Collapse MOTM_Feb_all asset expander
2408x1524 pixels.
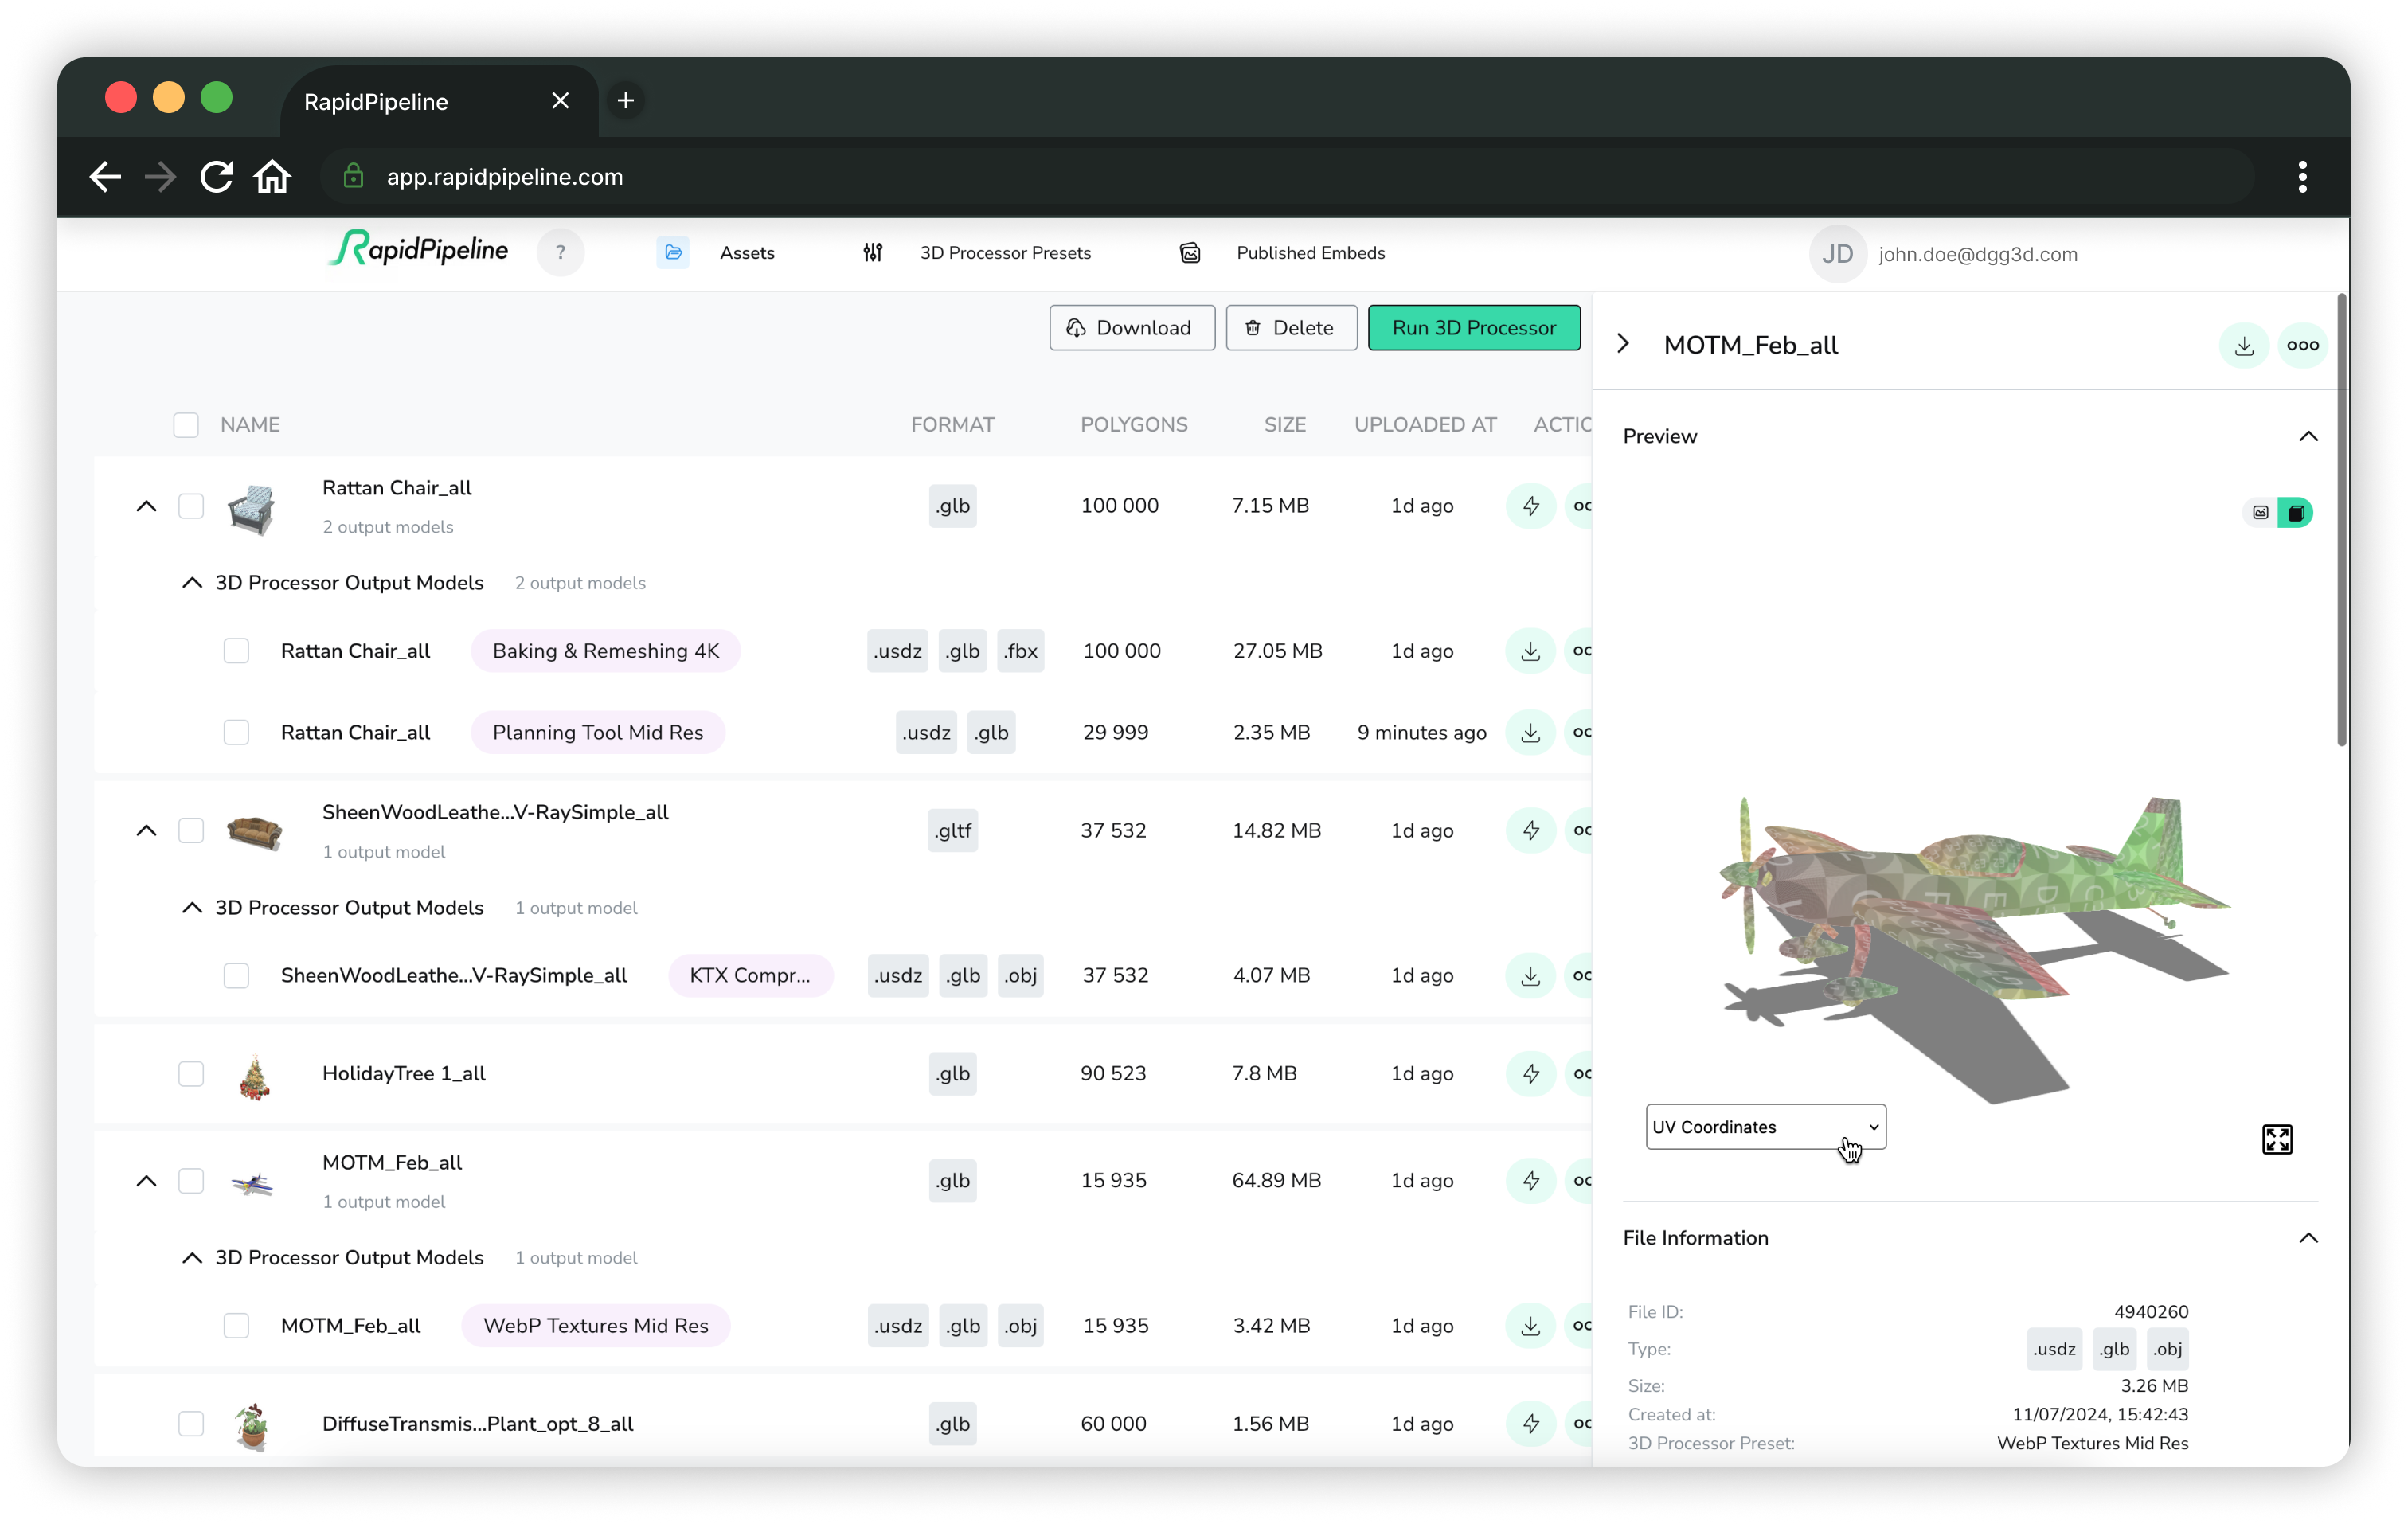[x=146, y=1180]
